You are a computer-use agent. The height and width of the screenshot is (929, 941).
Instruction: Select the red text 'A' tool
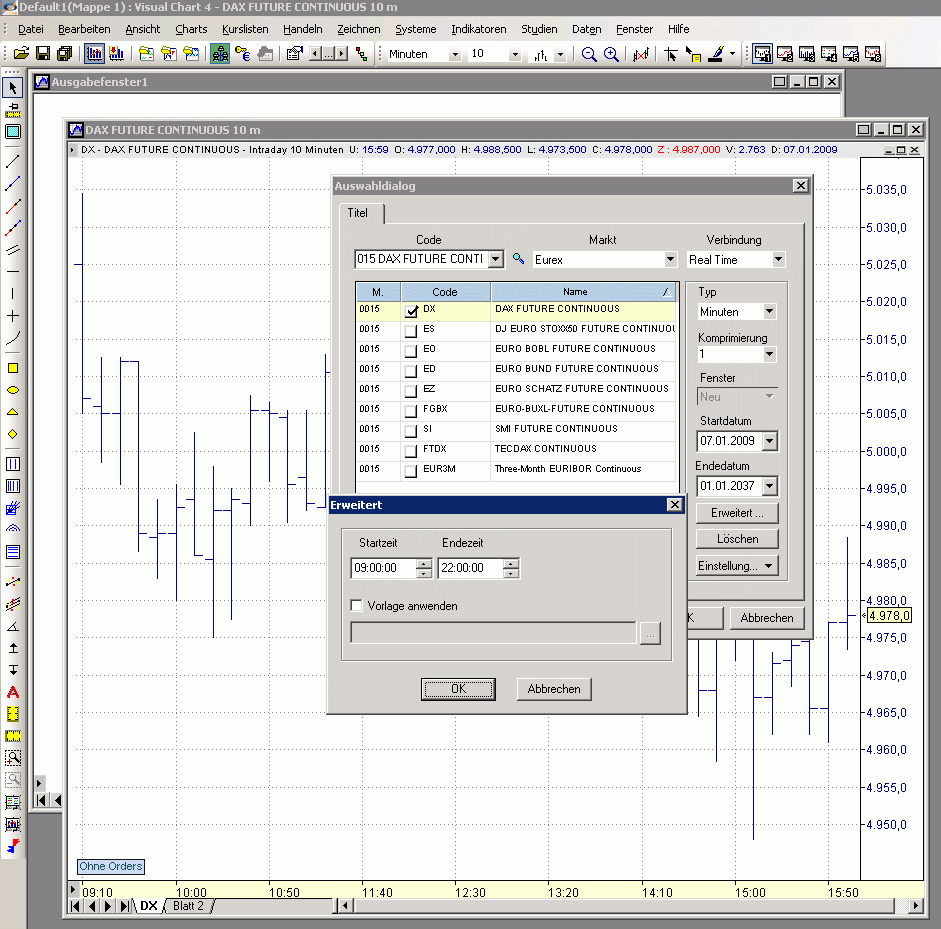tap(13, 692)
